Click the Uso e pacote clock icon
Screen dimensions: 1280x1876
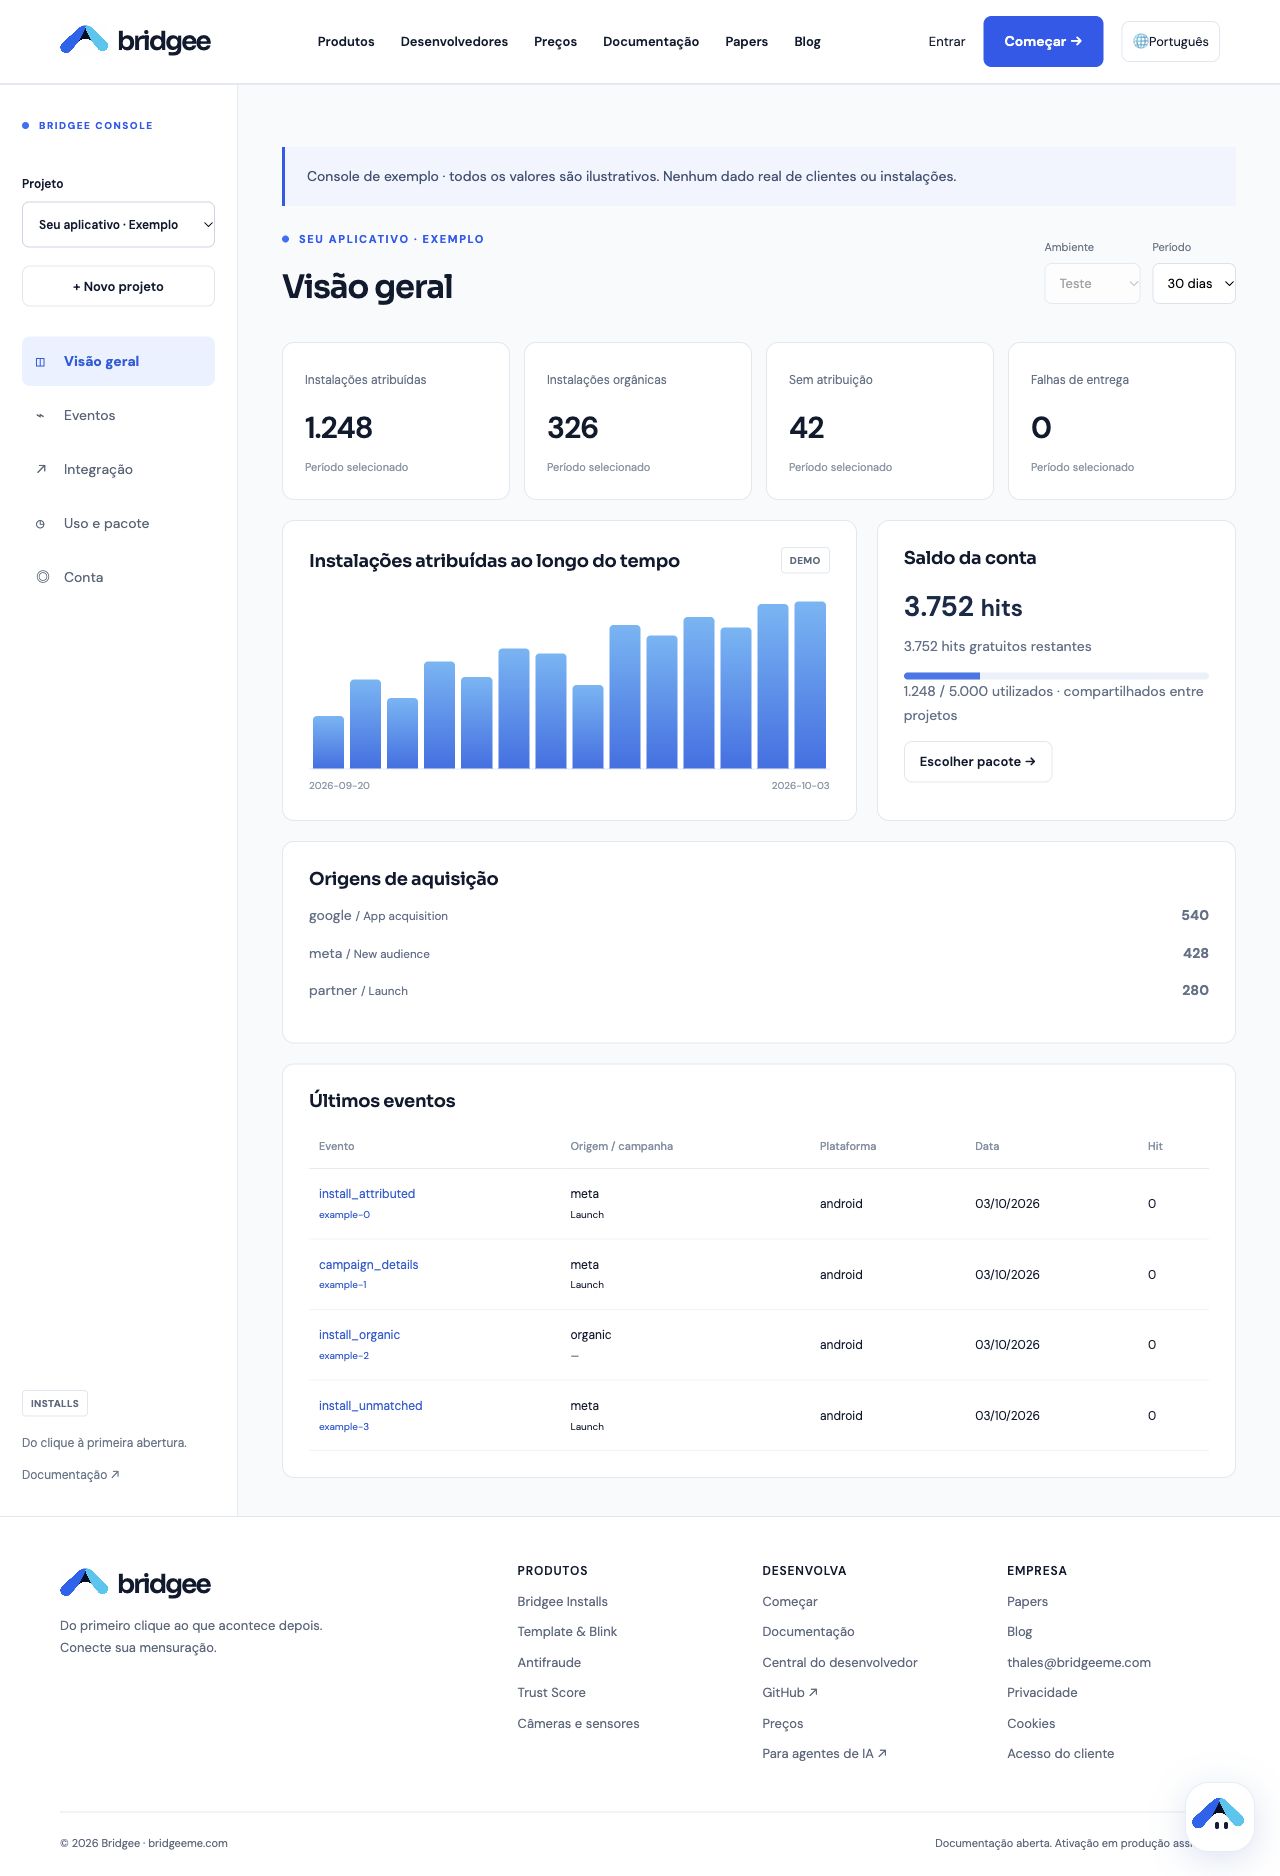[x=41, y=524]
